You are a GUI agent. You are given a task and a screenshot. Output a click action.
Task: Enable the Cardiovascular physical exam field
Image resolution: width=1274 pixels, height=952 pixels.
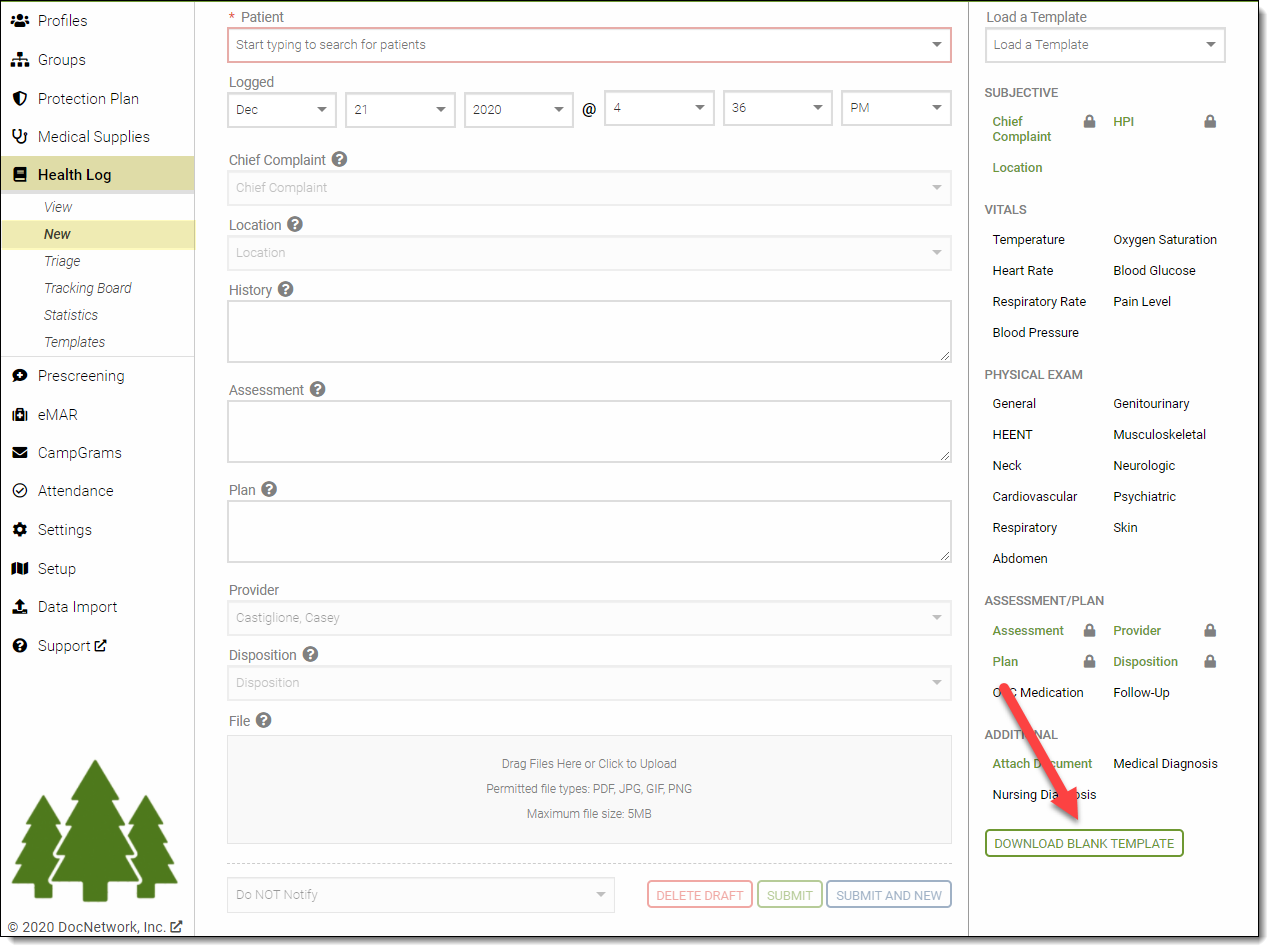(1034, 497)
